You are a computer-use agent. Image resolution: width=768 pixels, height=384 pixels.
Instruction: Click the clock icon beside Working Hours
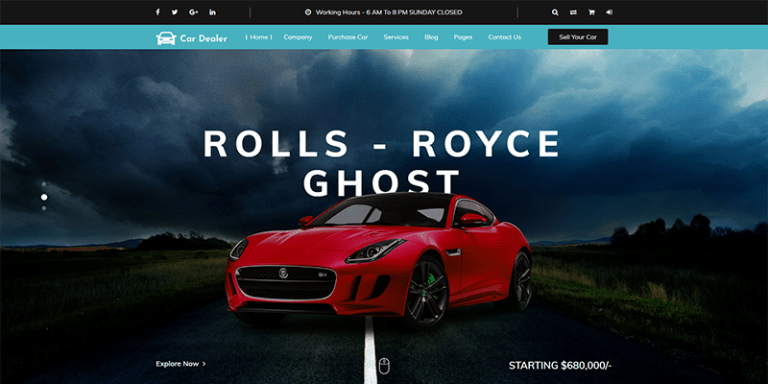point(308,12)
